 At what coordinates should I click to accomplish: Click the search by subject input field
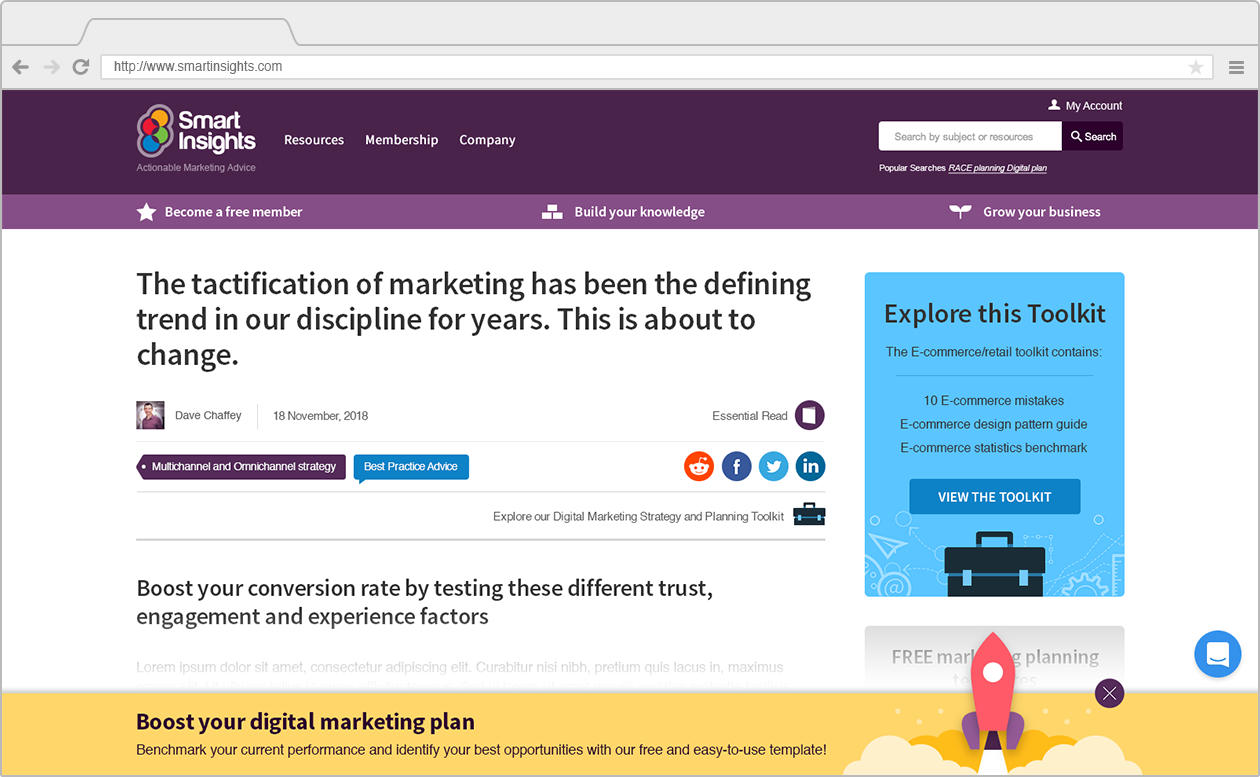click(x=969, y=136)
